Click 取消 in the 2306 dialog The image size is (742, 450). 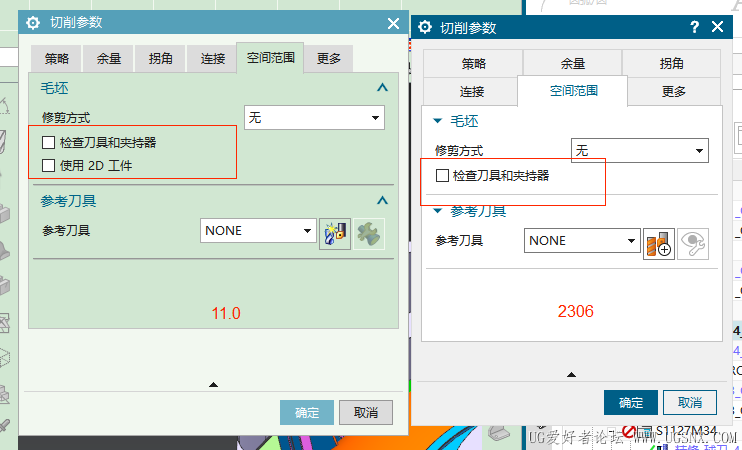(x=690, y=403)
